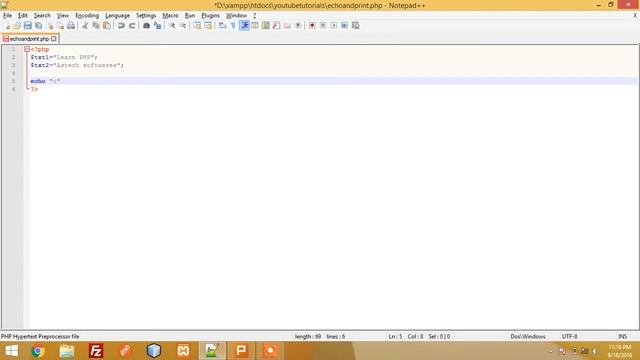Print the document using the printer icon
This screenshot has width=640, height=360.
pyautogui.click(x=71, y=25)
